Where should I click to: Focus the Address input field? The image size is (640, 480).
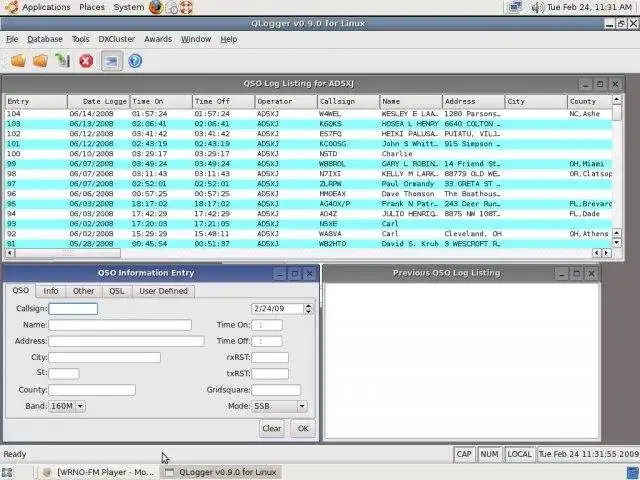coord(126,341)
